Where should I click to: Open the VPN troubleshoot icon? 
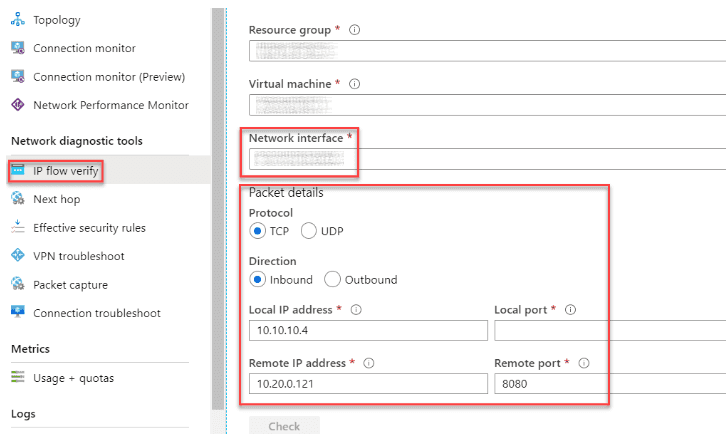[x=18, y=255]
